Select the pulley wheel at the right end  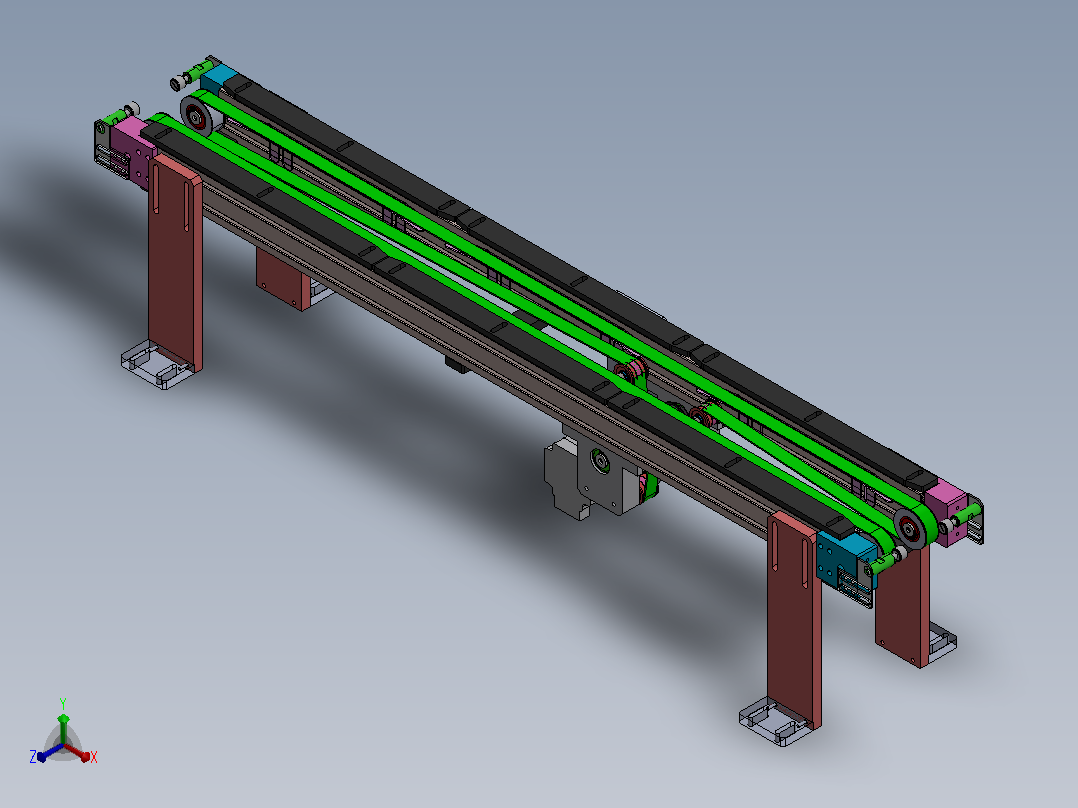point(912,528)
